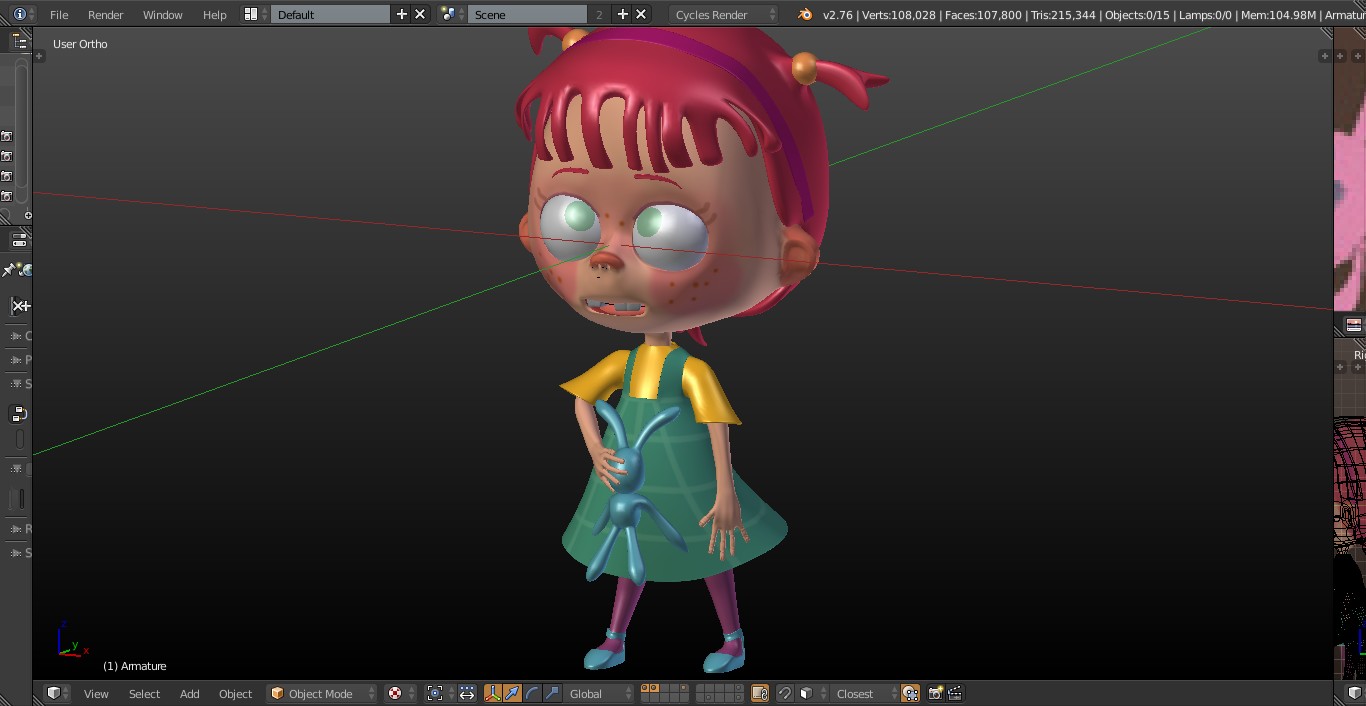1366x706 pixels.
Task: Open the snap element type selector
Action: pos(813,693)
